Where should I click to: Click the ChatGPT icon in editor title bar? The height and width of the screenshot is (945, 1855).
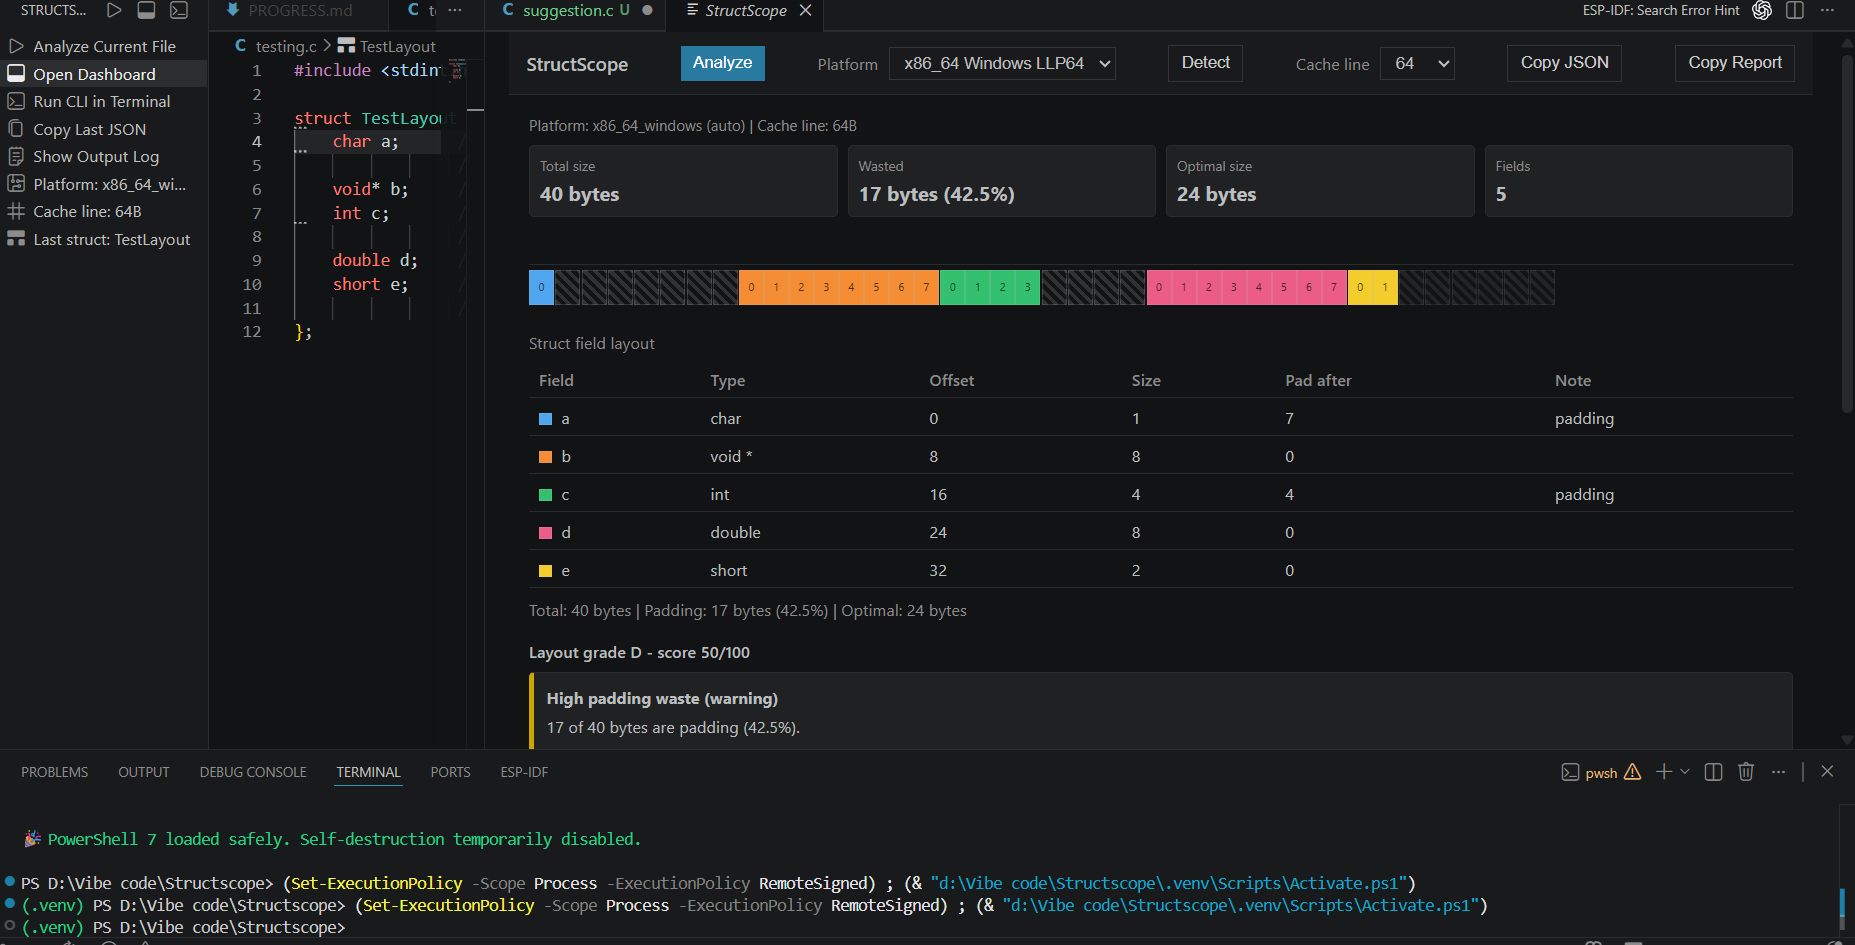pyautogui.click(x=1762, y=10)
